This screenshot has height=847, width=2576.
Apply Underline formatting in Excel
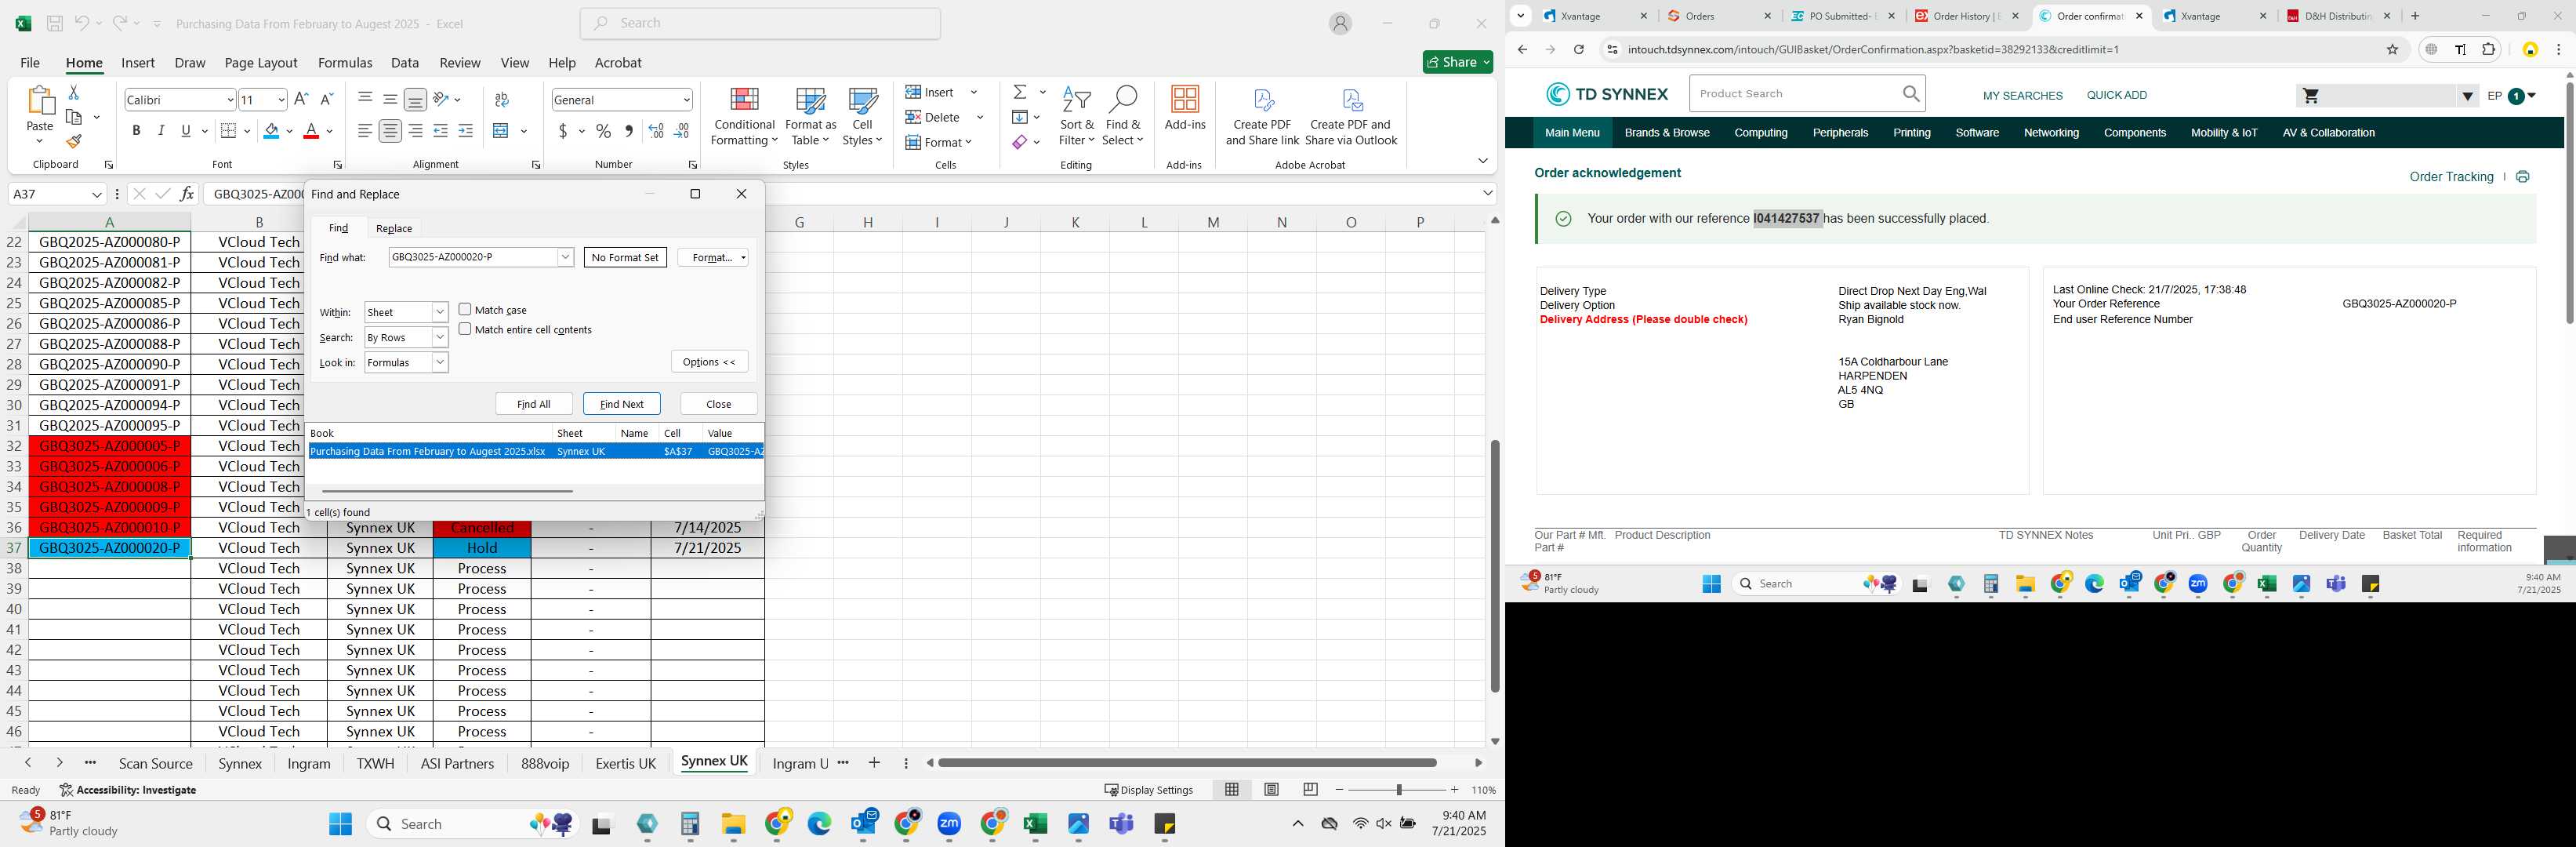pos(186,131)
